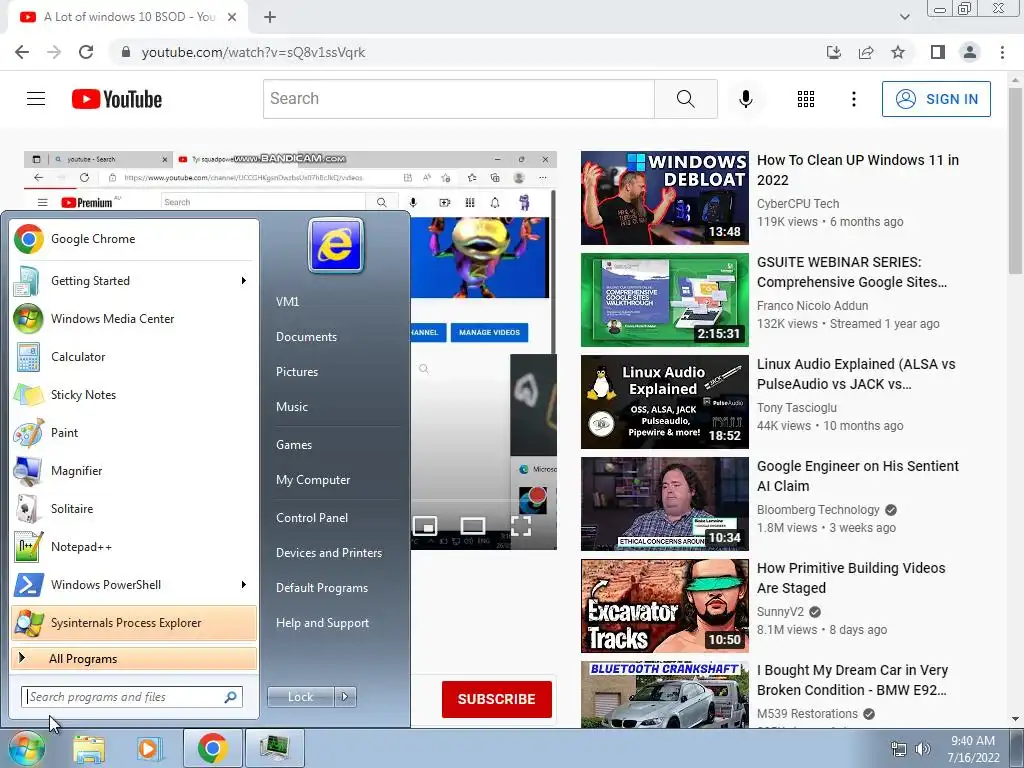Open shutdown options arrow next to Lock
Screen dimensions: 1024x768
point(345,697)
